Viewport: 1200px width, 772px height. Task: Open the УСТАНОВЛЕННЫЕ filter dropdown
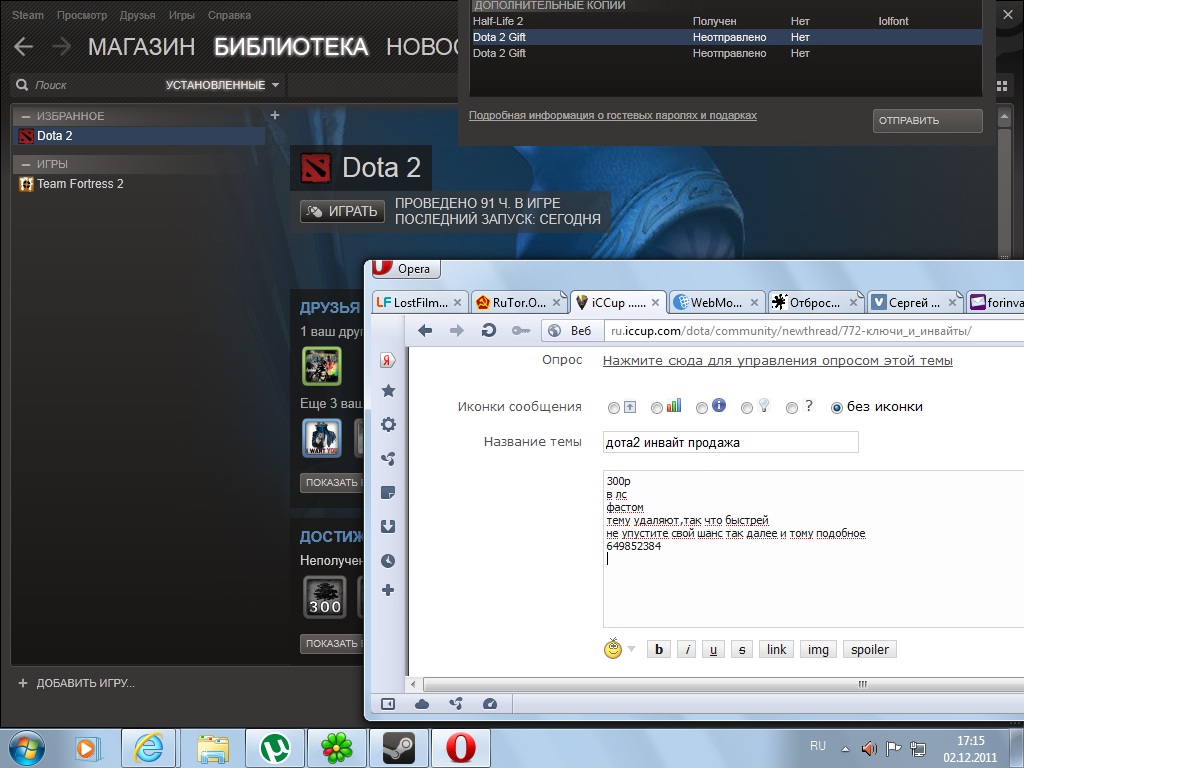tap(224, 85)
